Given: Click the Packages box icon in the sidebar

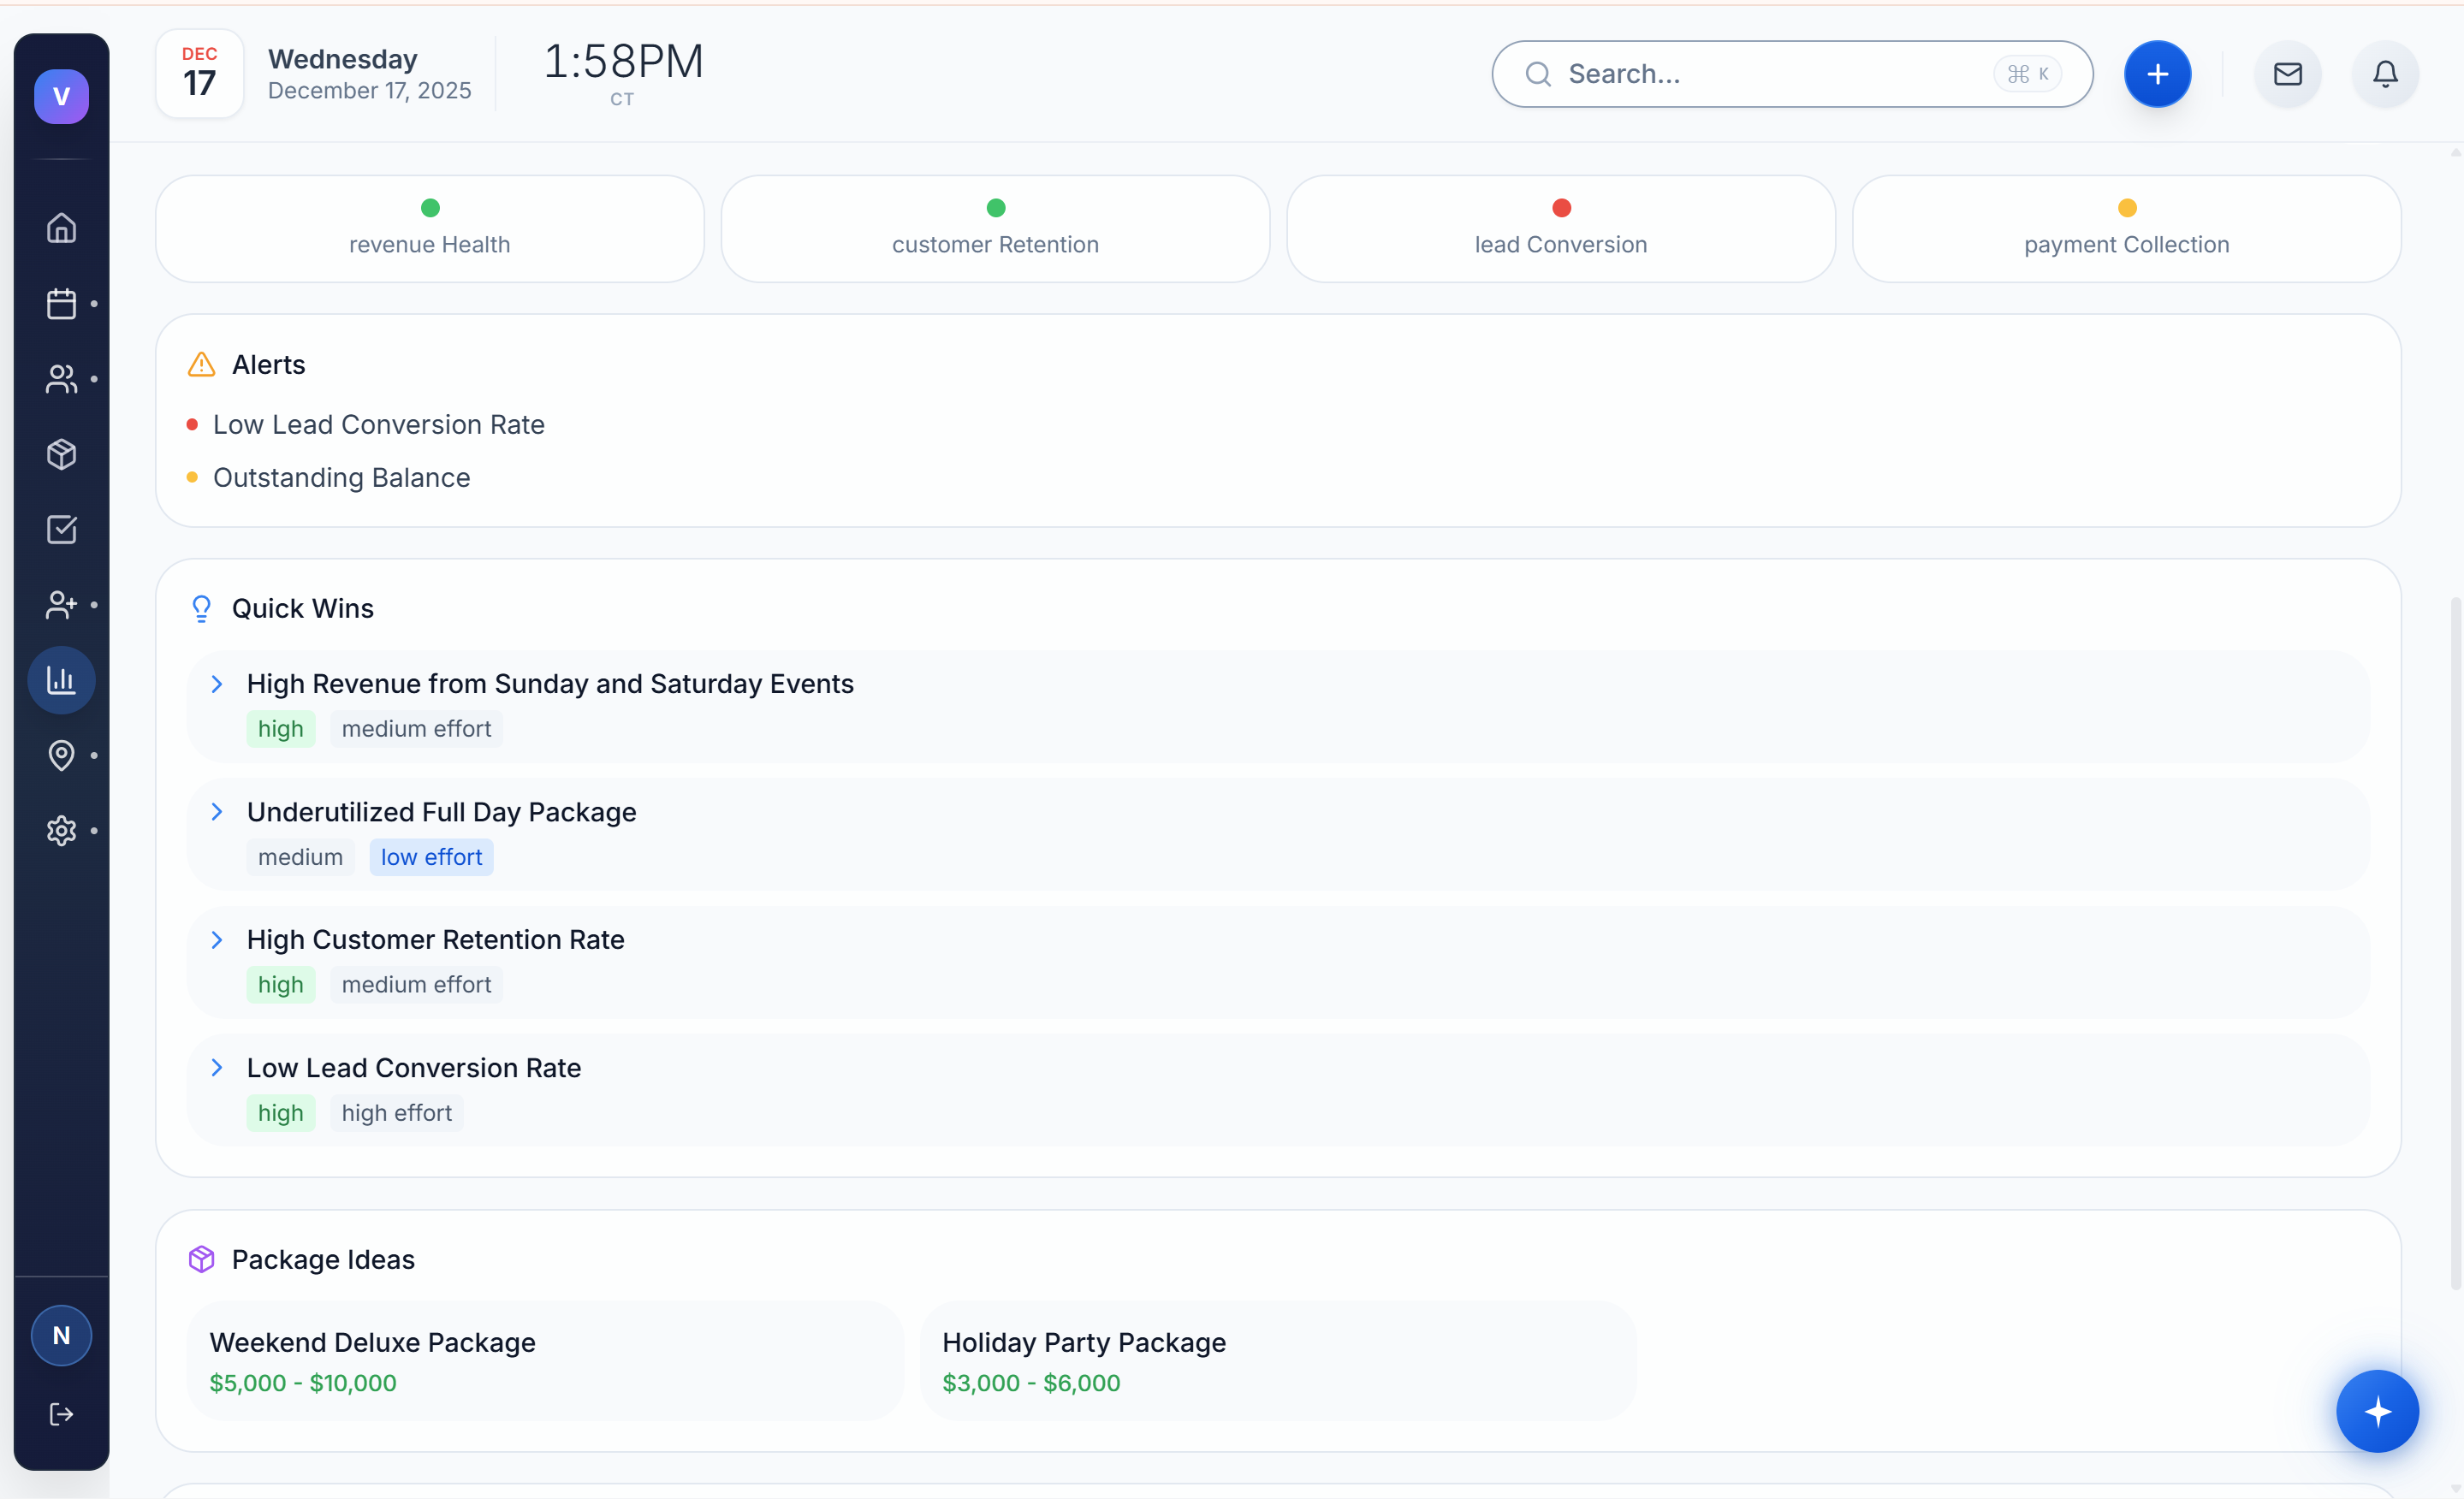Looking at the screenshot, I should (61, 455).
